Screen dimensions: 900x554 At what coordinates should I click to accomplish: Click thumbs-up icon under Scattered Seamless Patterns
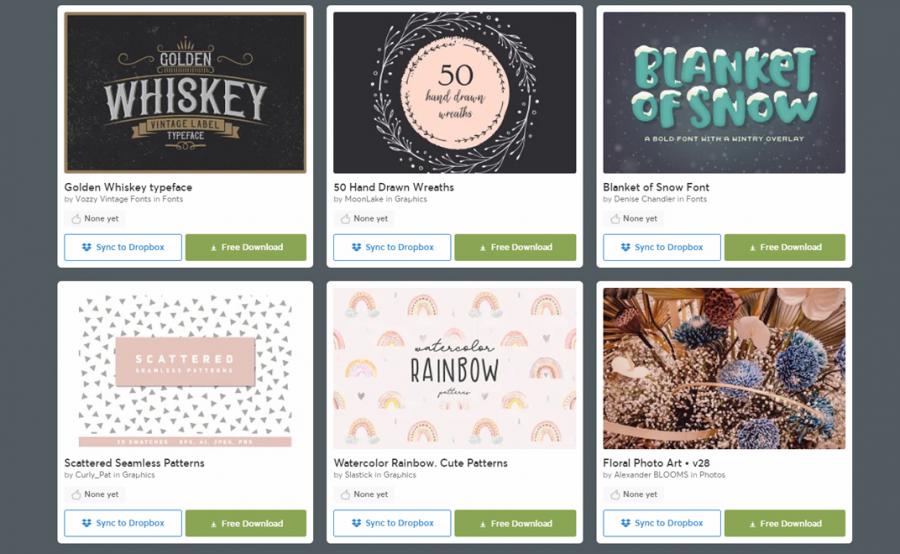[76, 494]
